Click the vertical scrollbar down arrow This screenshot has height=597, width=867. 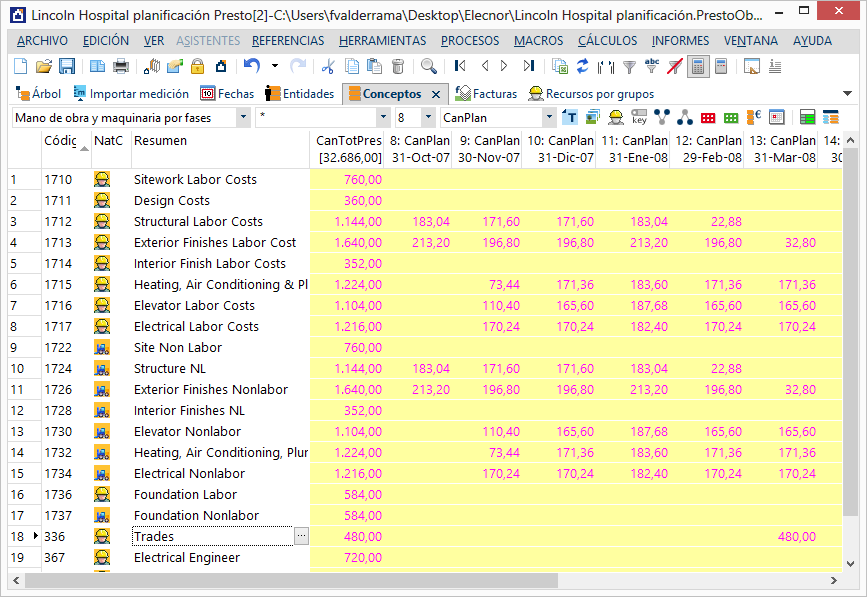pos(850,564)
